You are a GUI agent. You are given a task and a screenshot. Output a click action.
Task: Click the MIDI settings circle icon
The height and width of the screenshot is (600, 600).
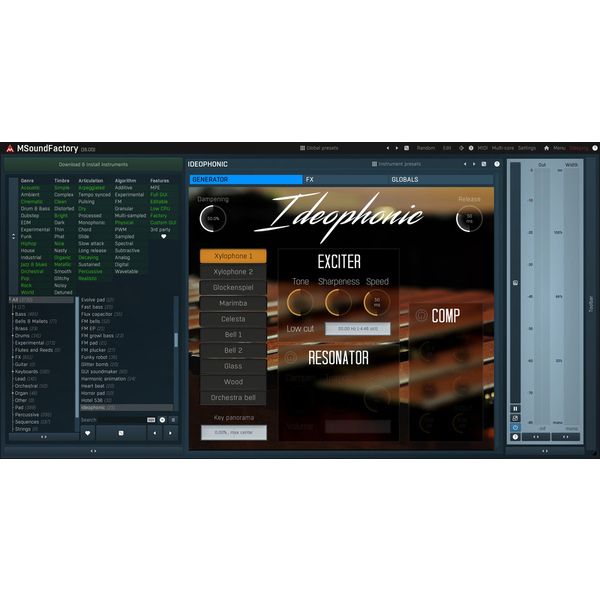pos(471,148)
